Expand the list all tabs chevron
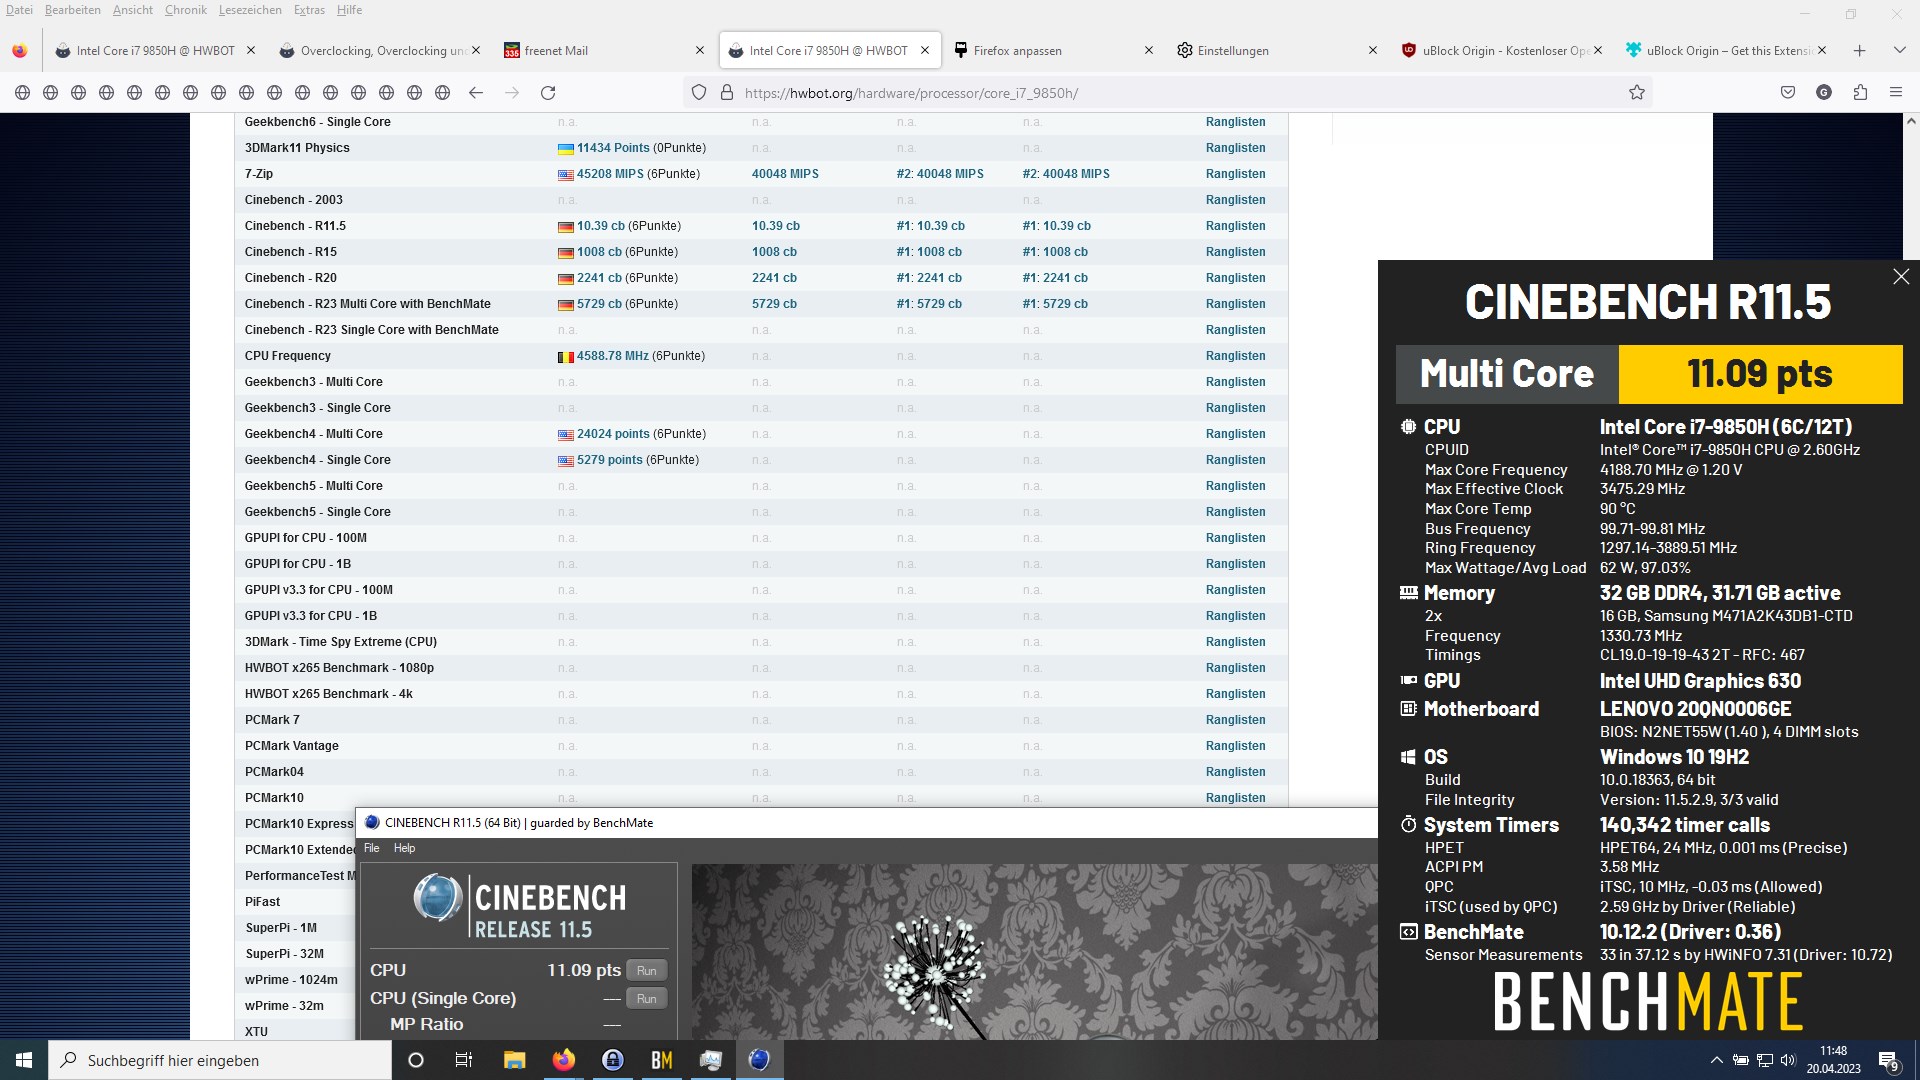The height and width of the screenshot is (1080, 1920). [x=1899, y=50]
